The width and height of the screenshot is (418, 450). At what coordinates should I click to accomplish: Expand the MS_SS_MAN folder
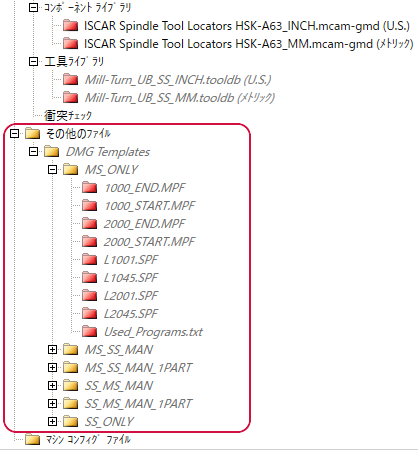52,350
